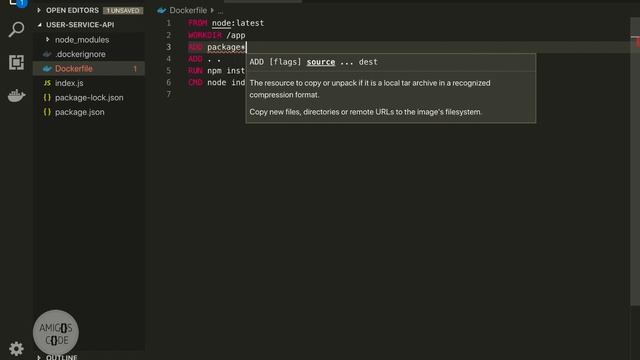
Task: Click the Dockerfile problem count badge
Action: point(135,69)
